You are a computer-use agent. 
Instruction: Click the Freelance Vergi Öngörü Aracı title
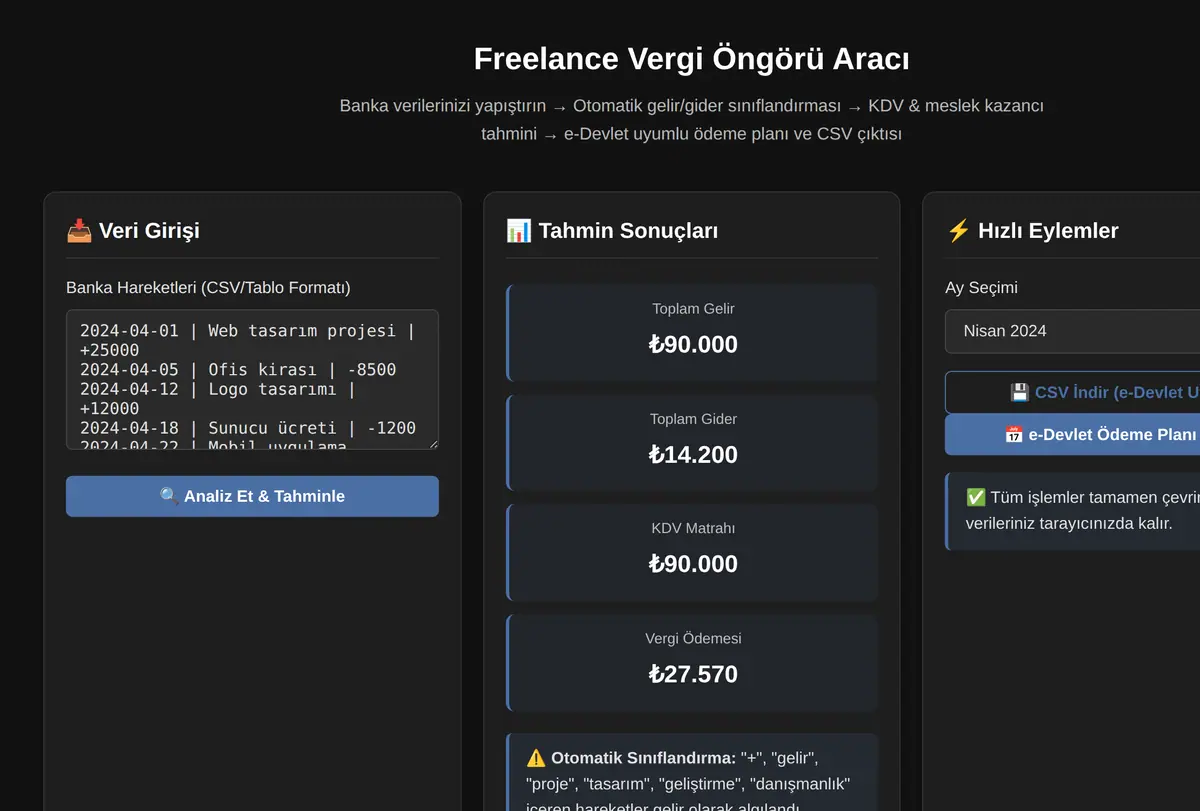point(692,59)
